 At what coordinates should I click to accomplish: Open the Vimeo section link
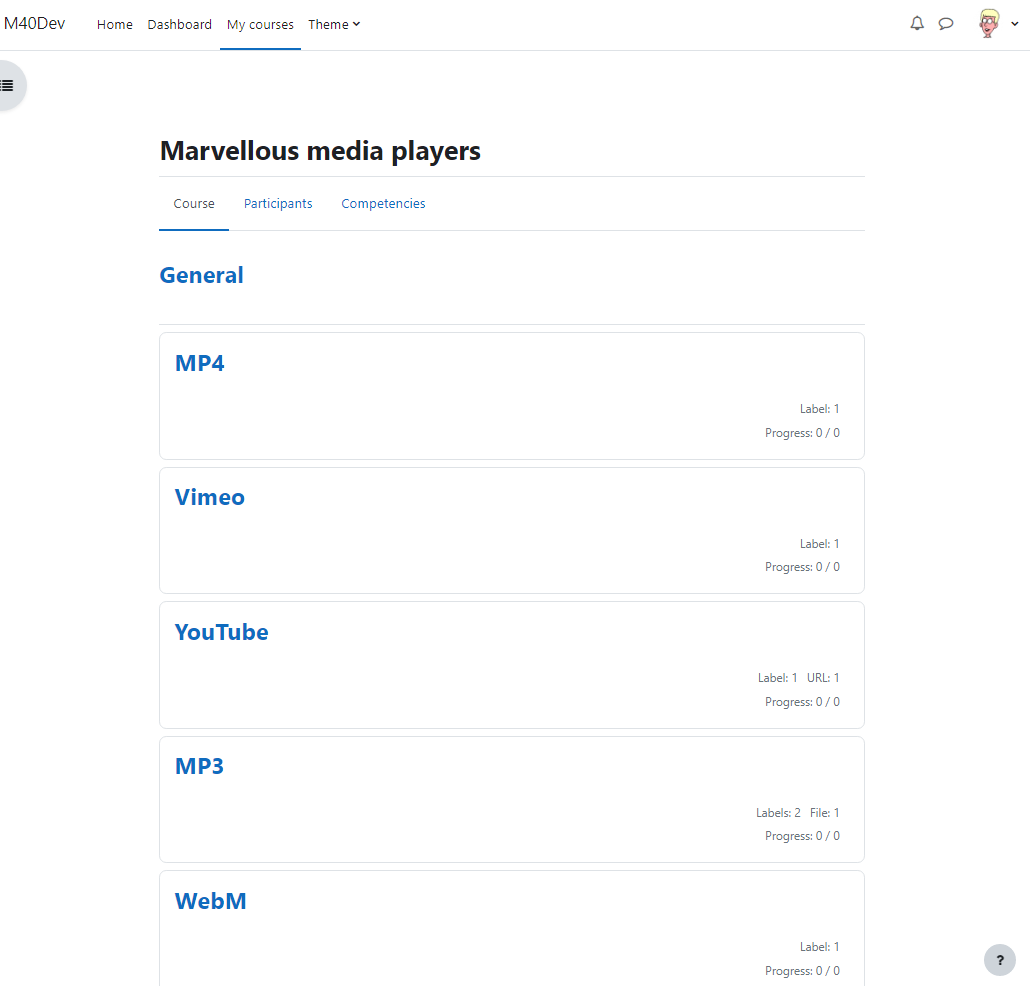[210, 497]
